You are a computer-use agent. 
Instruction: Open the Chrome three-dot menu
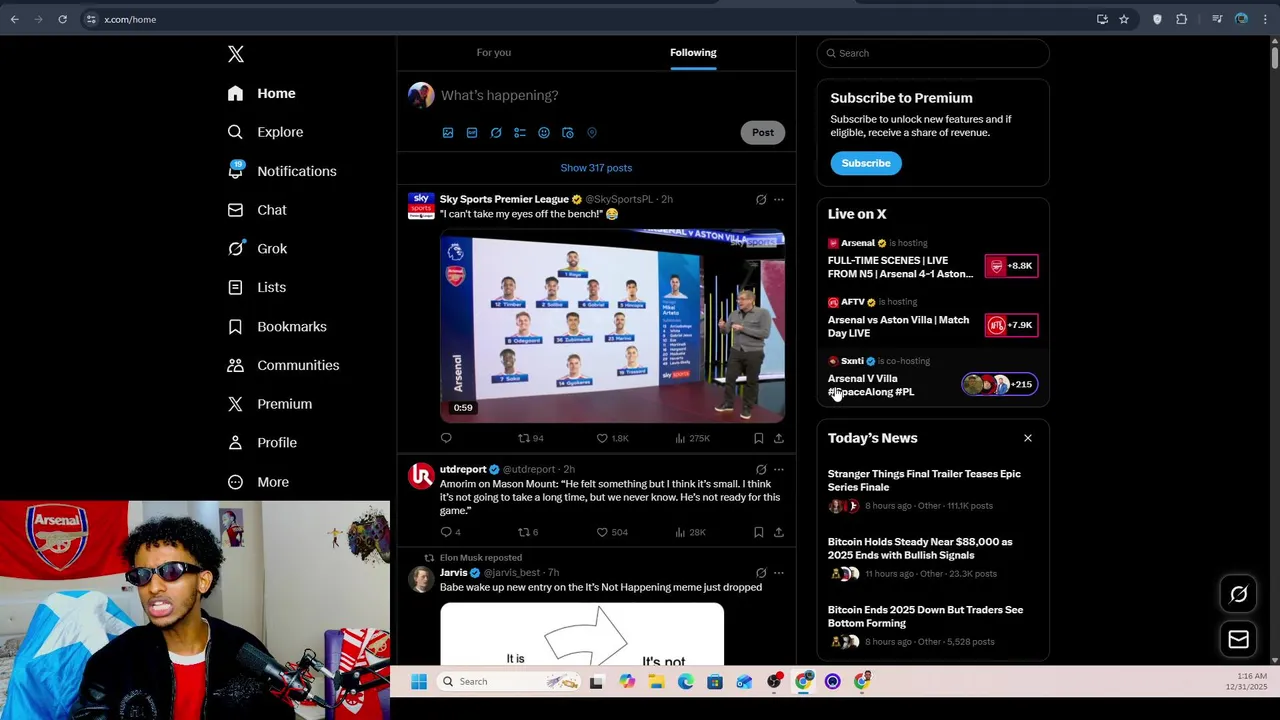[x=1265, y=19]
